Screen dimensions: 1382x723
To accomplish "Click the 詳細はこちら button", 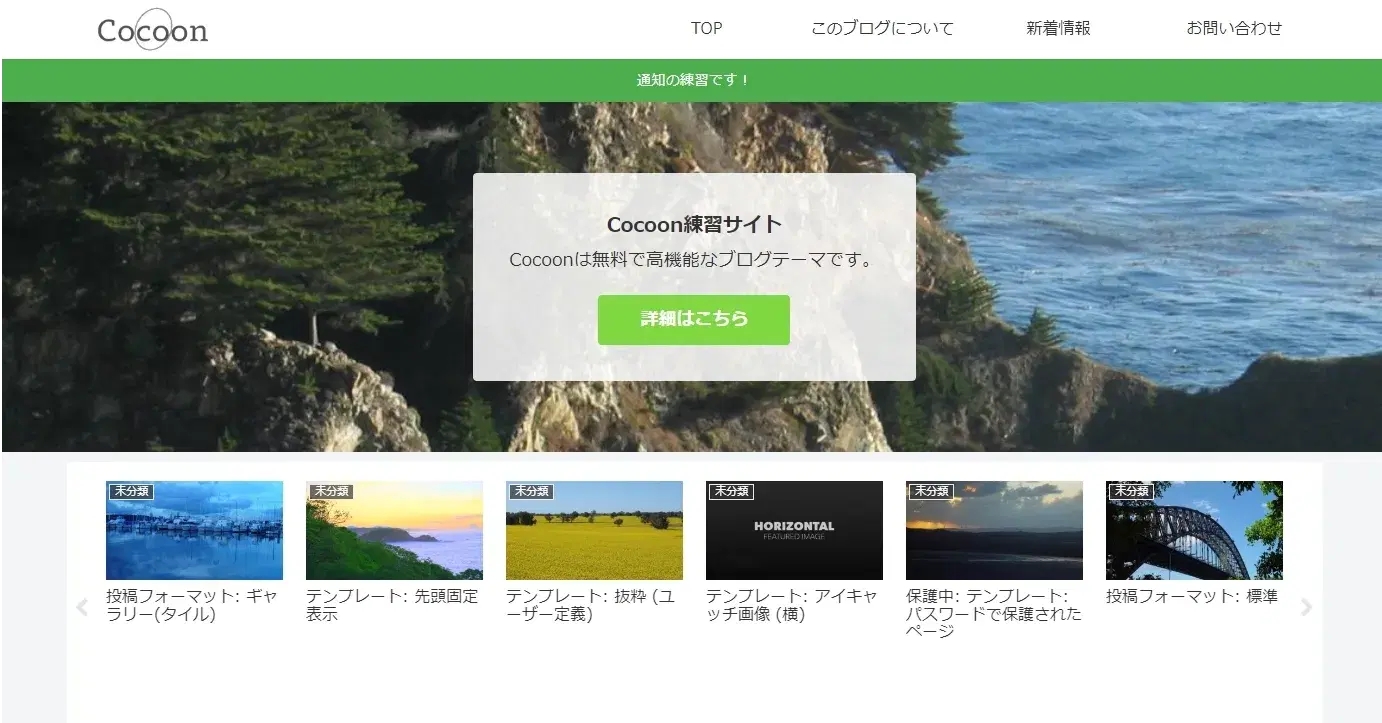I will point(693,319).
